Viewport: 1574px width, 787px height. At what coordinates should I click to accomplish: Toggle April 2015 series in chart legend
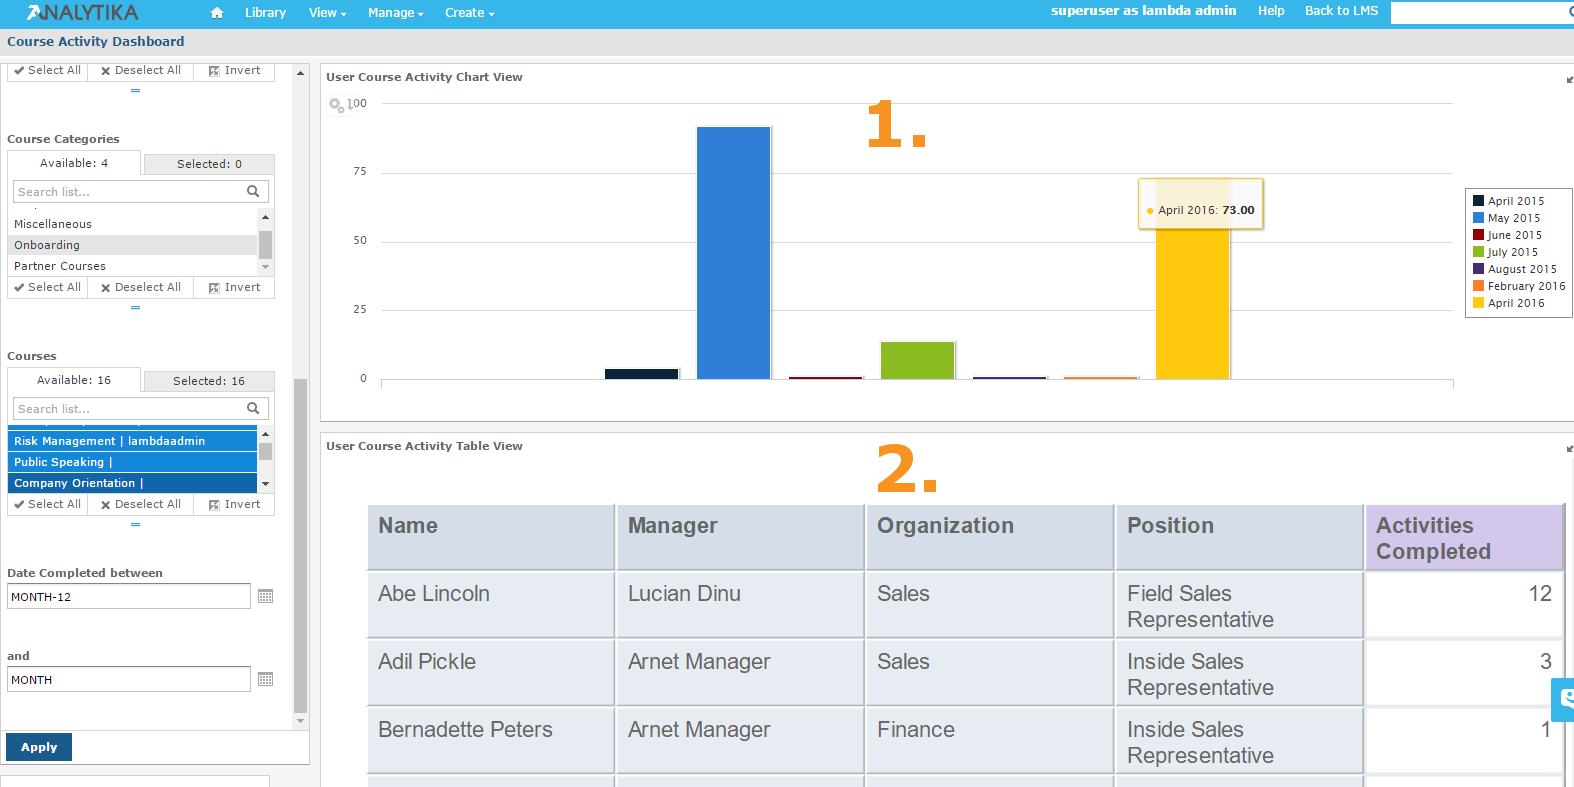[x=1508, y=201]
